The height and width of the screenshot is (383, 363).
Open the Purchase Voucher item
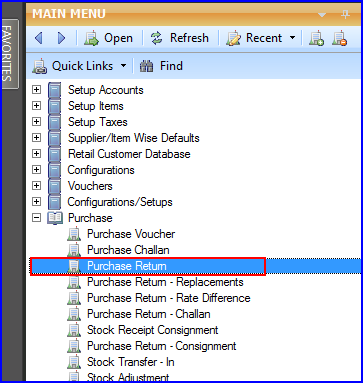(x=131, y=234)
